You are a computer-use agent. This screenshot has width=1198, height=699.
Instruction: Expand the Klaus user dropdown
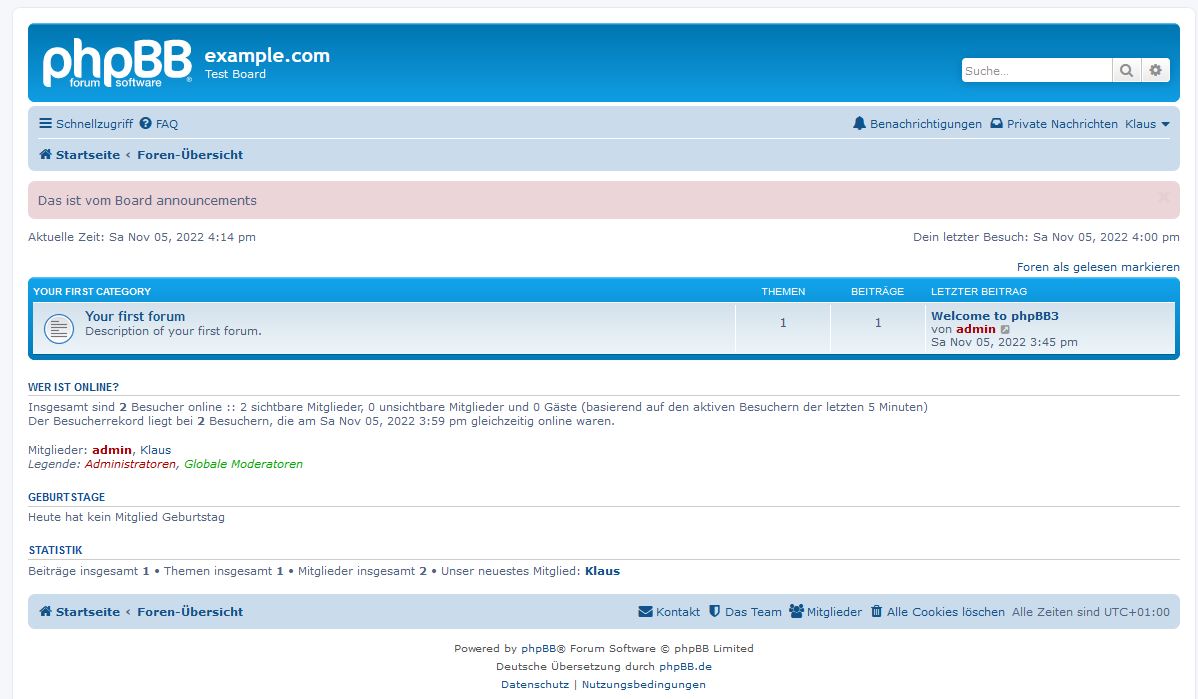click(1147, 124)
